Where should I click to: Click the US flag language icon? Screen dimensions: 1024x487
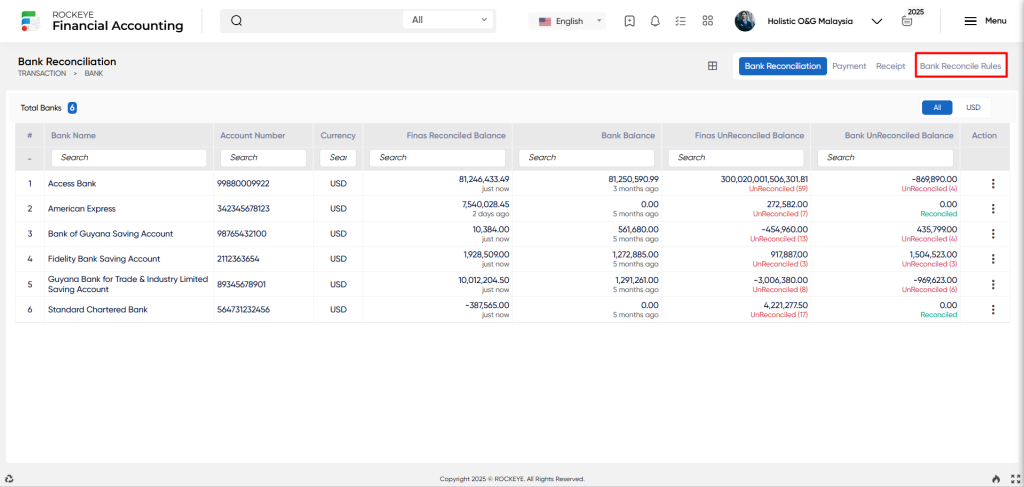pos(545,21)
